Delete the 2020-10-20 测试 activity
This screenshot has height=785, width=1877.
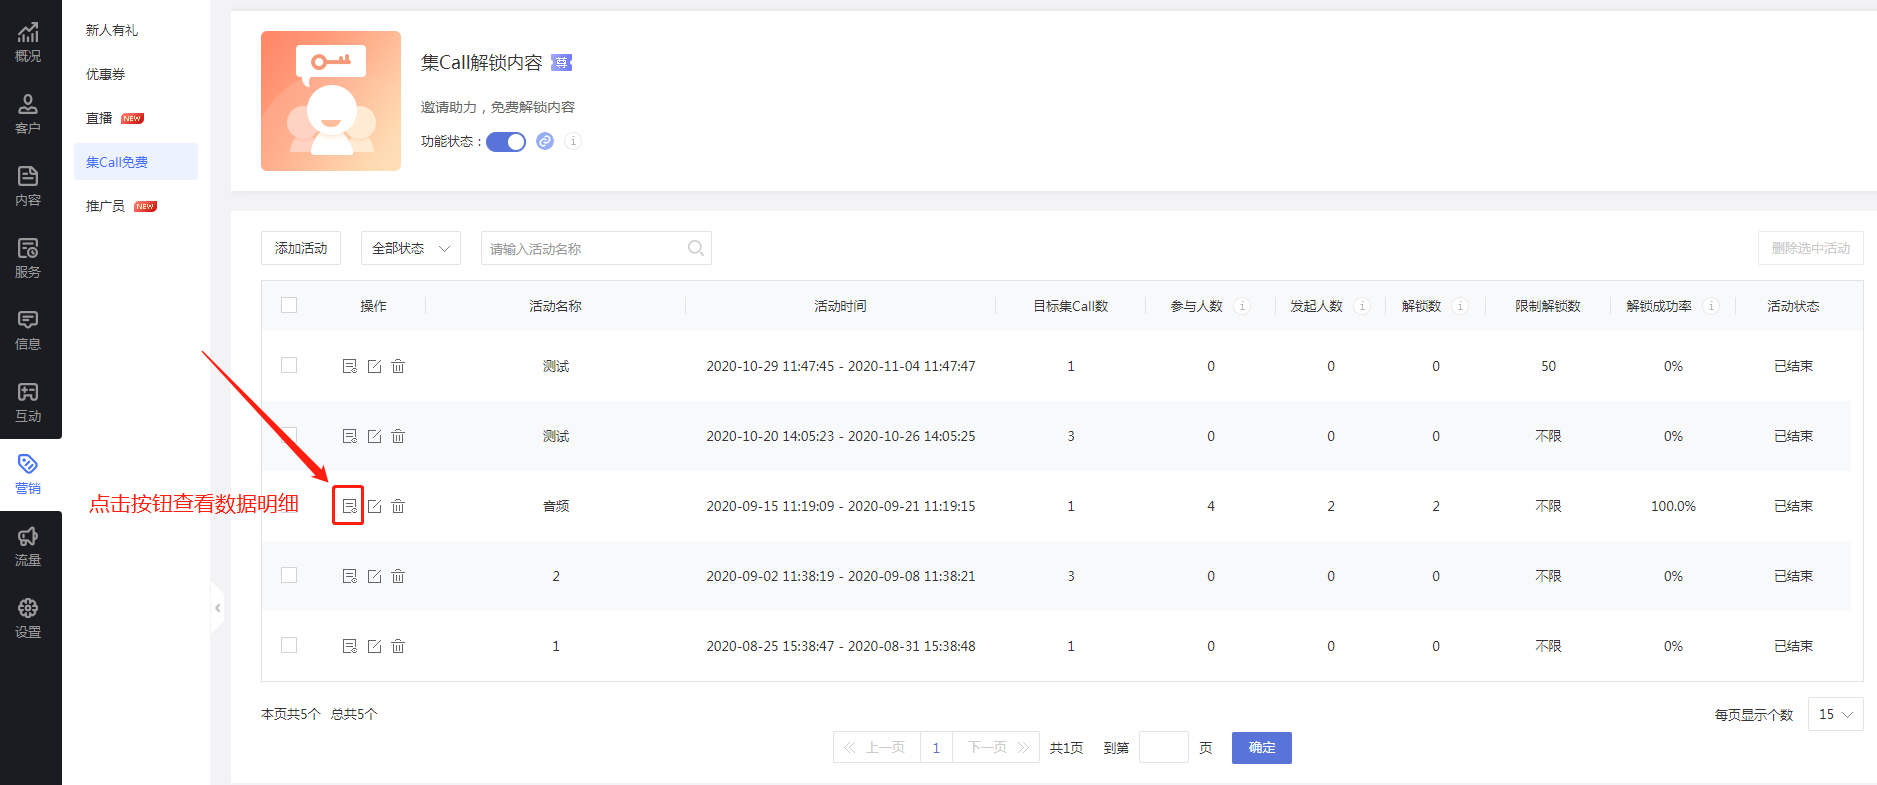pos(398,436)
